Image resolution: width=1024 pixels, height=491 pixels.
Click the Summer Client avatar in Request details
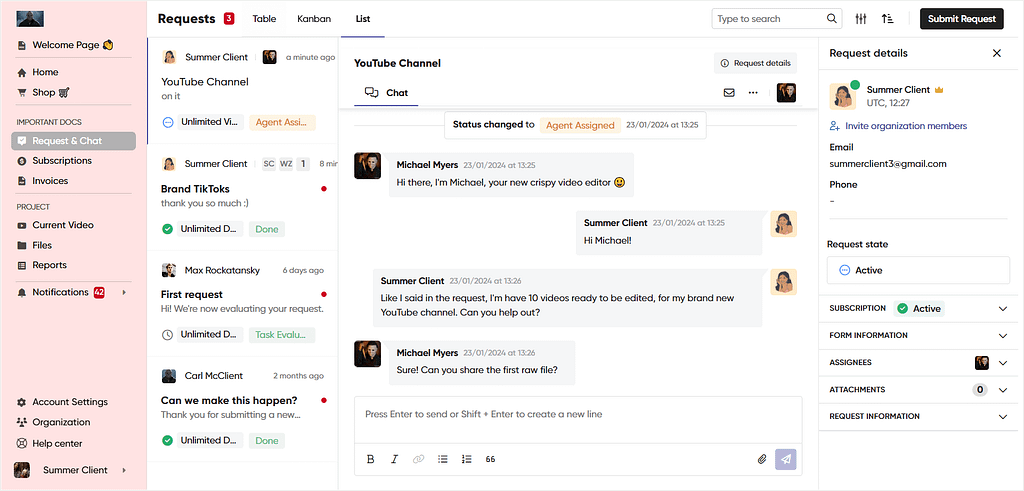(842, 96)
